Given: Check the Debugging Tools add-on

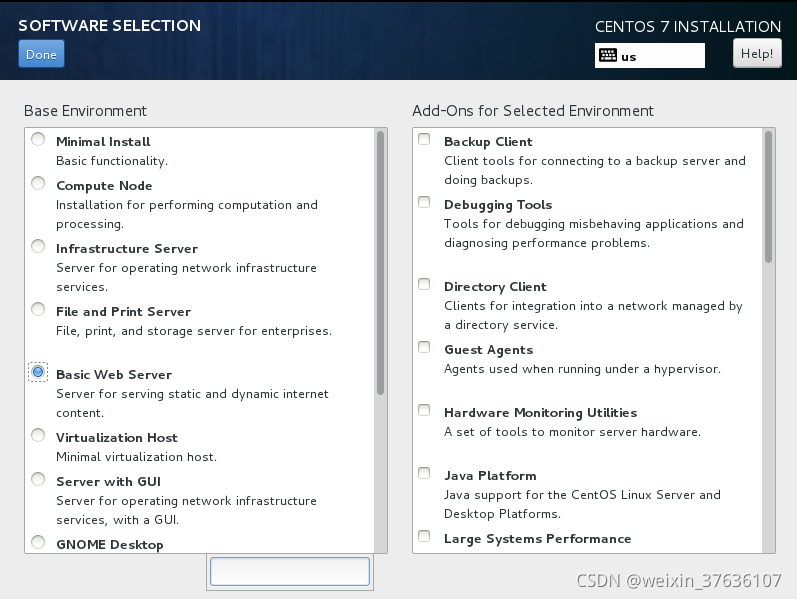Looking at the screenshot, I should point(425,203).
